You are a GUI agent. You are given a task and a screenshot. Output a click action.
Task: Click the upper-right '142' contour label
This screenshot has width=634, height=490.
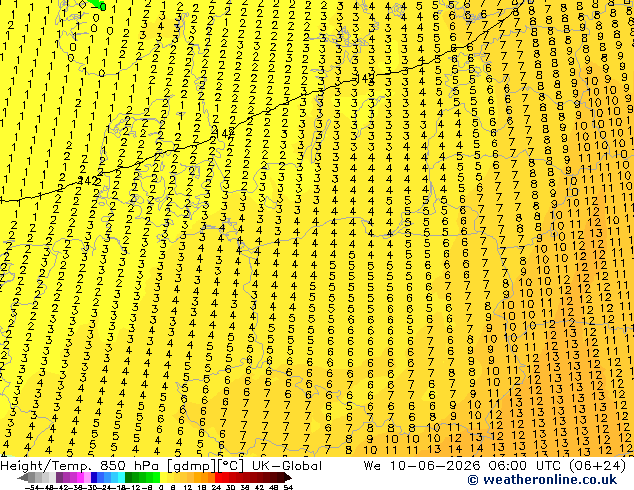coord(365,79)
